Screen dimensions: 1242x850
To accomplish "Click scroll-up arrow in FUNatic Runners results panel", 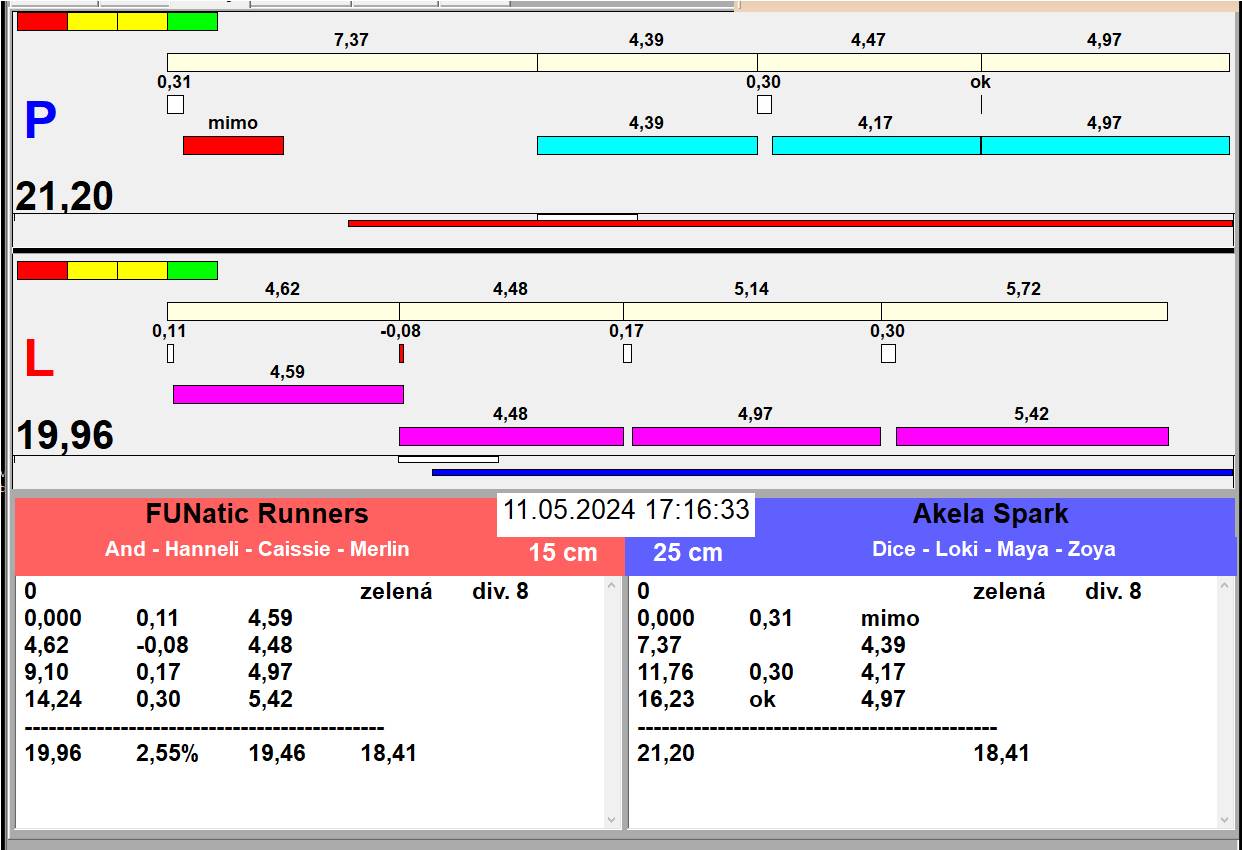I will 612,587.
